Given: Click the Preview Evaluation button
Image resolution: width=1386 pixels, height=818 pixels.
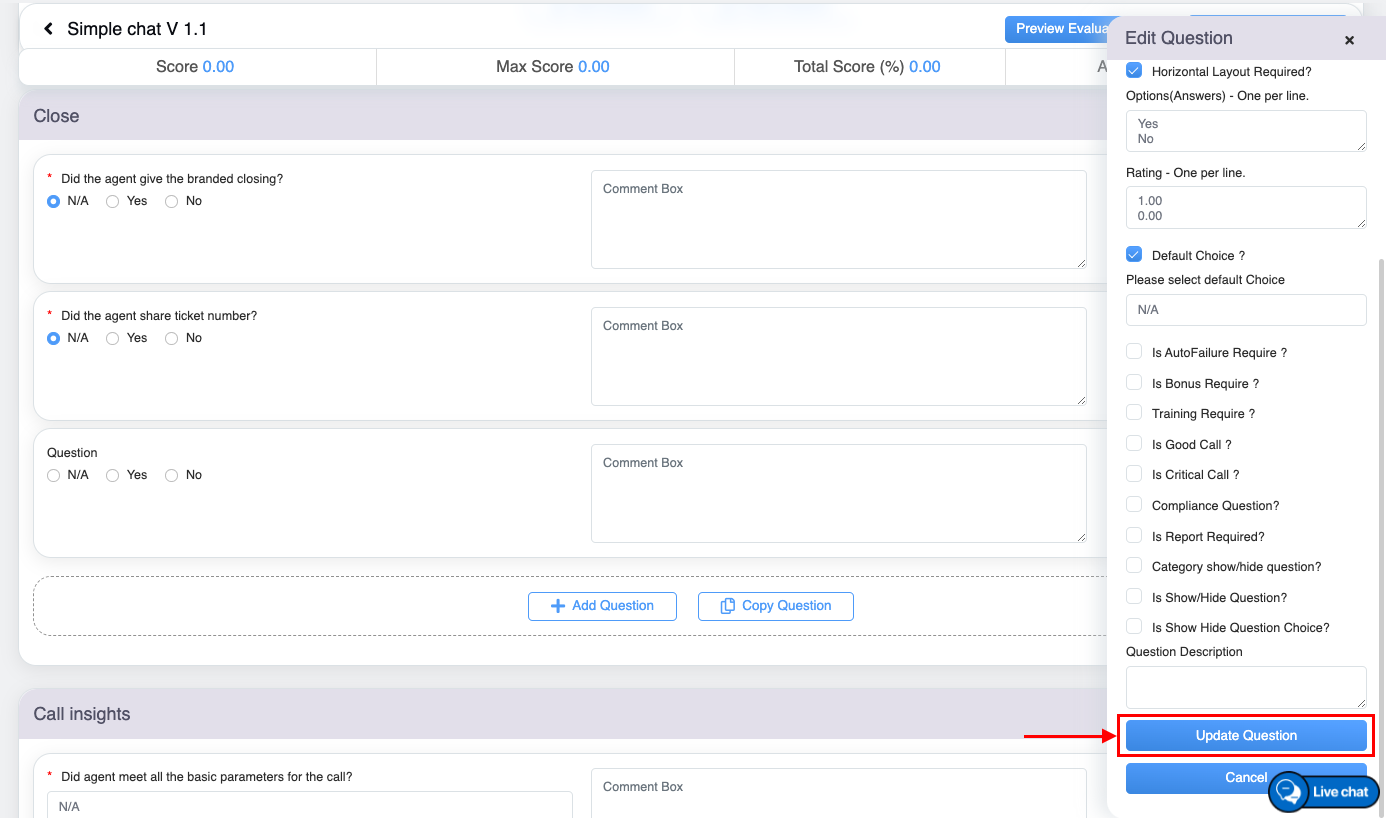Looking at the screenshot, I should (x=1058, y=29).
